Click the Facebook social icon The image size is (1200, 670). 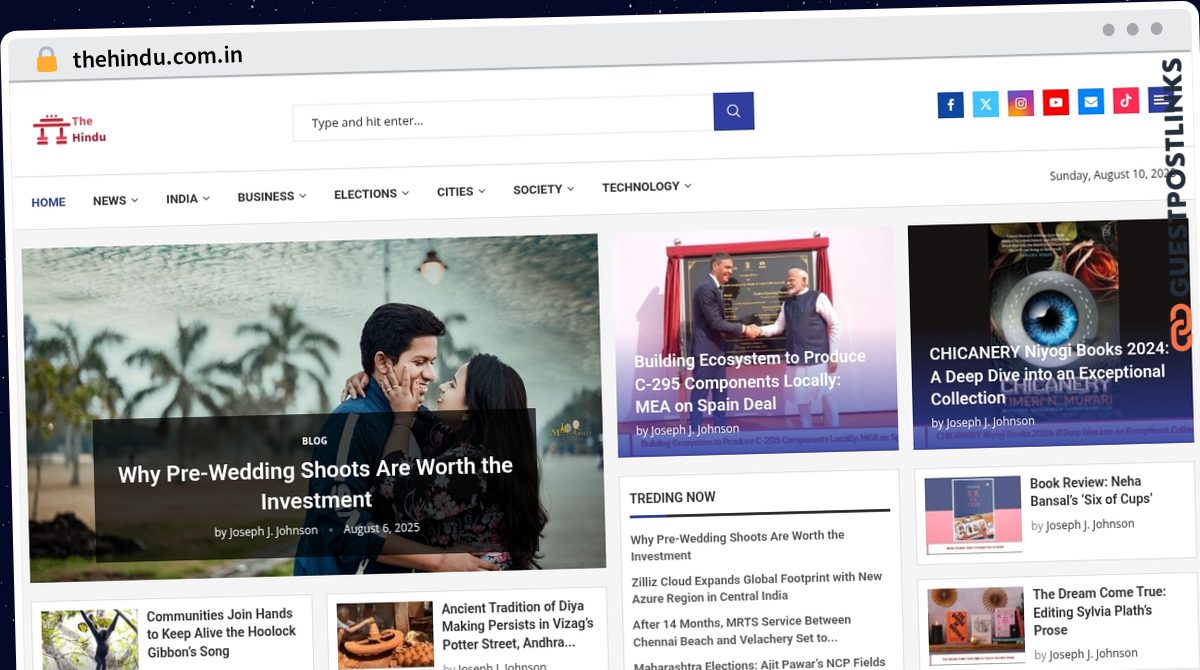click(x=950, y=105)
